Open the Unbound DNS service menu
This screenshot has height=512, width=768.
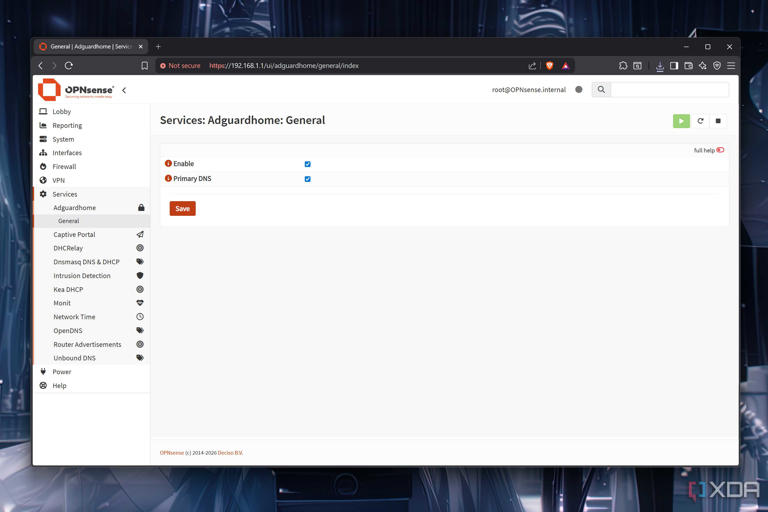point(75,358)
